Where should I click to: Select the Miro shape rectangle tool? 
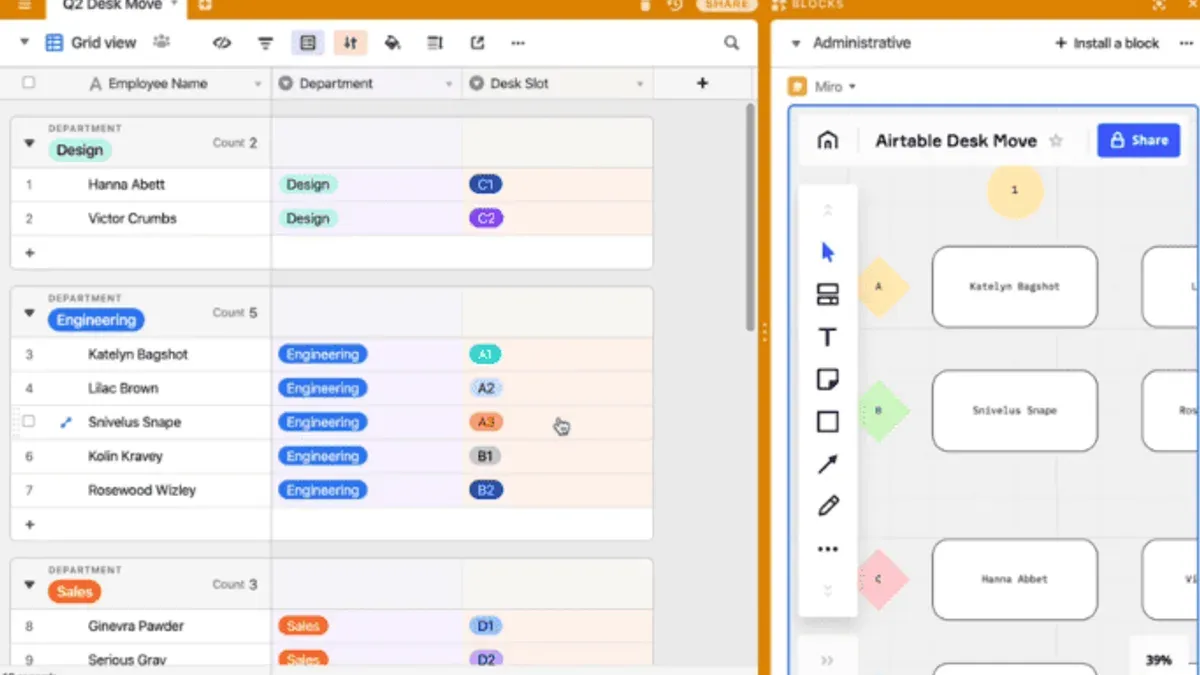pyautogui.click(x=828, y=422)
